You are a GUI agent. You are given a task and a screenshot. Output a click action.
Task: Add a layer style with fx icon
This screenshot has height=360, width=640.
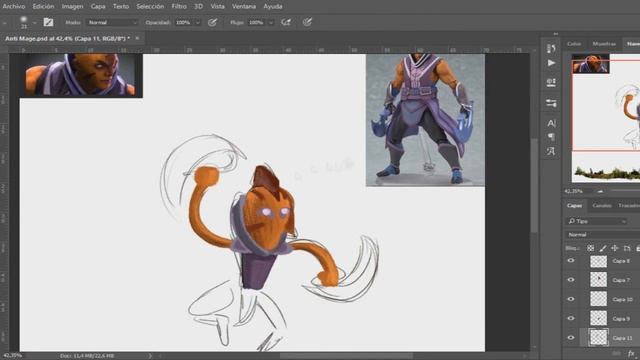[x=631, y=354]
